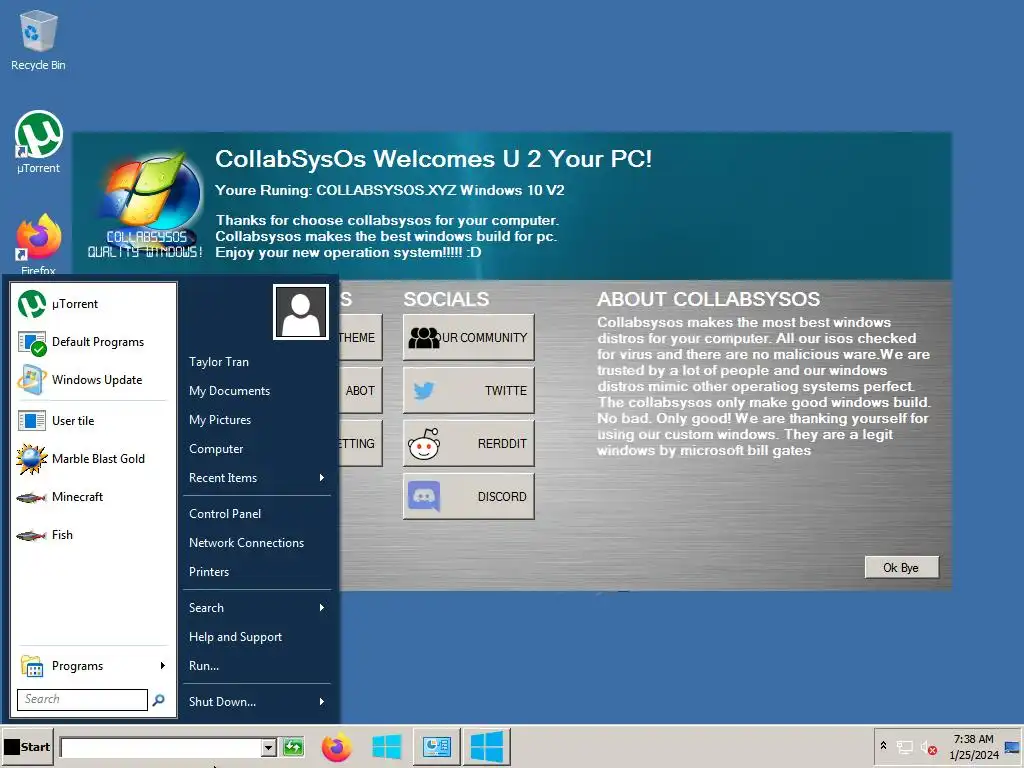Focus the Start menu Search box

(x=82, y=699)
